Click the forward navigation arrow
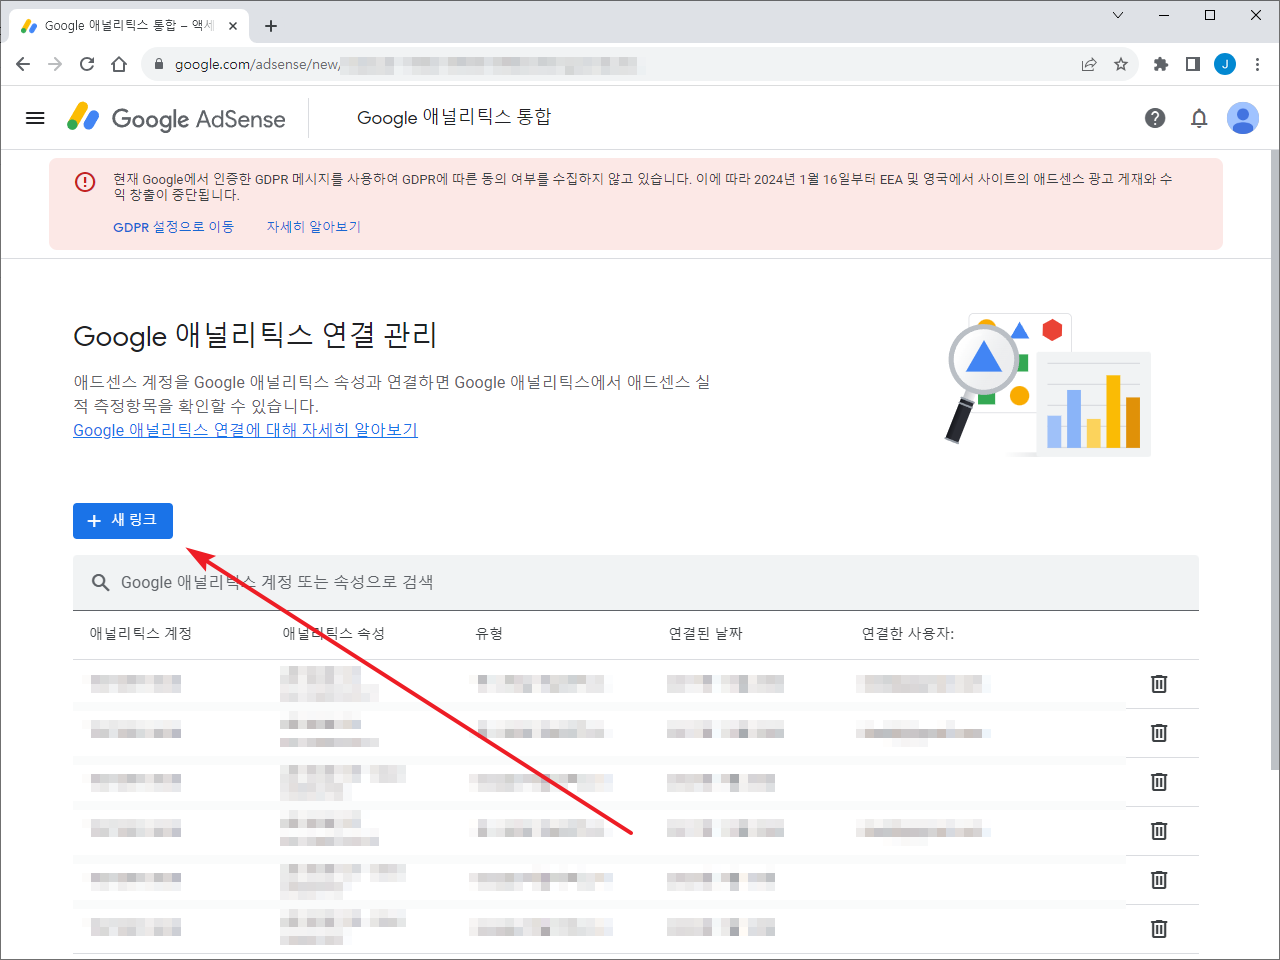Screen dimensions: 1280x960 tap(55, 64)
